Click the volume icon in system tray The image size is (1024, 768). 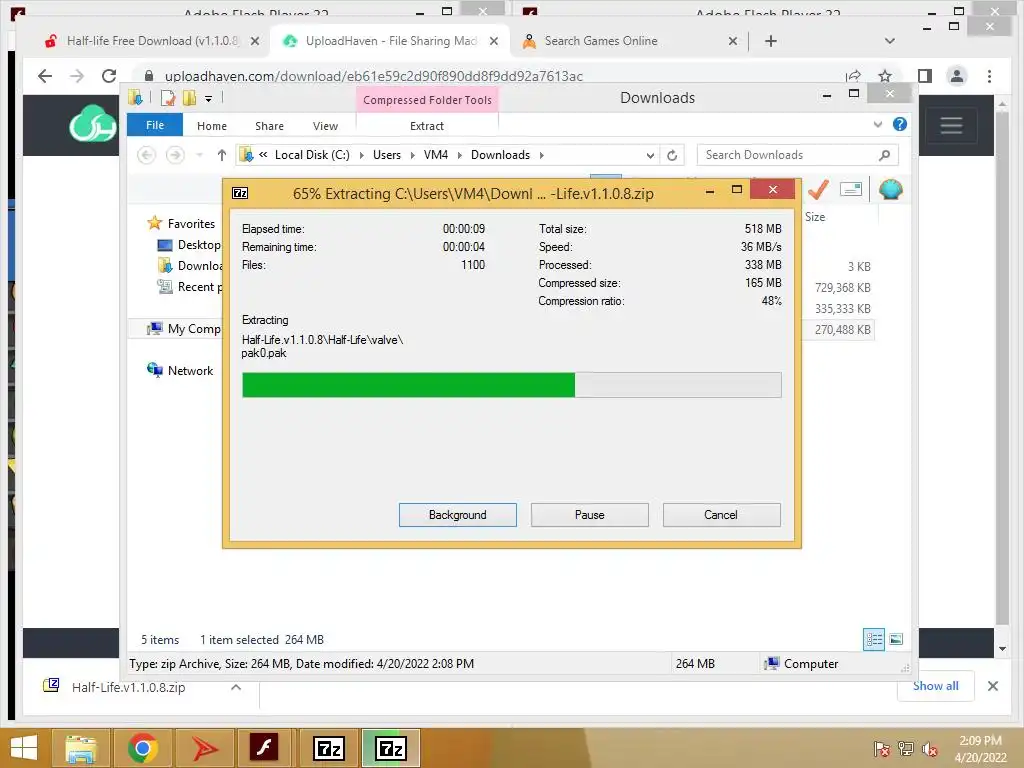(x=929, y=748)
